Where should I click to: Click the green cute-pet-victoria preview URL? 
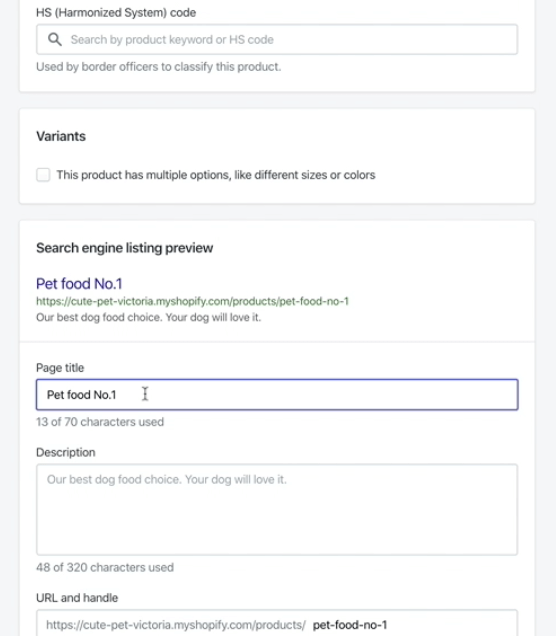coord(192,301)
